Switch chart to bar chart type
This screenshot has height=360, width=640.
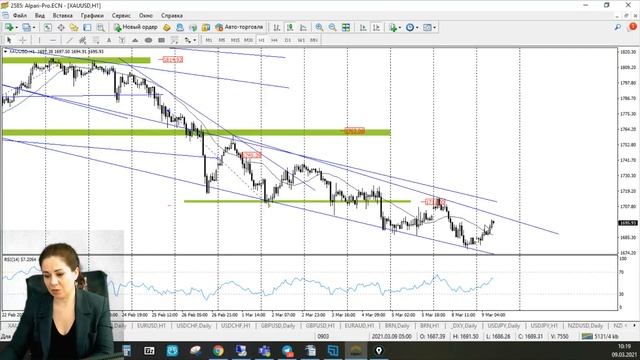pyautogui.click(x=276, y=27)
